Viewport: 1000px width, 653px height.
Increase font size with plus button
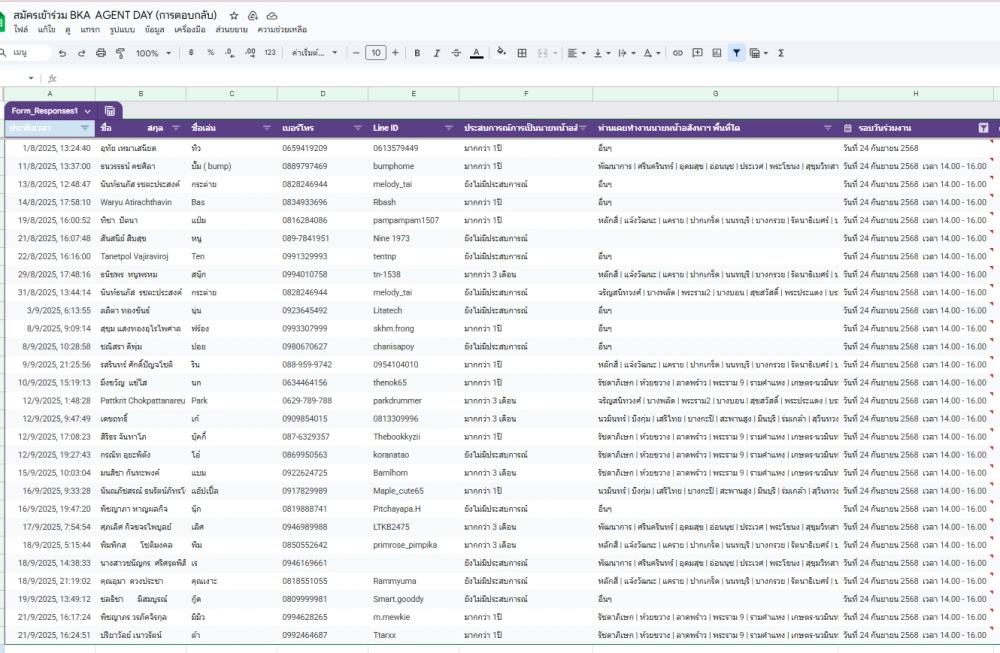coord(395,53)
